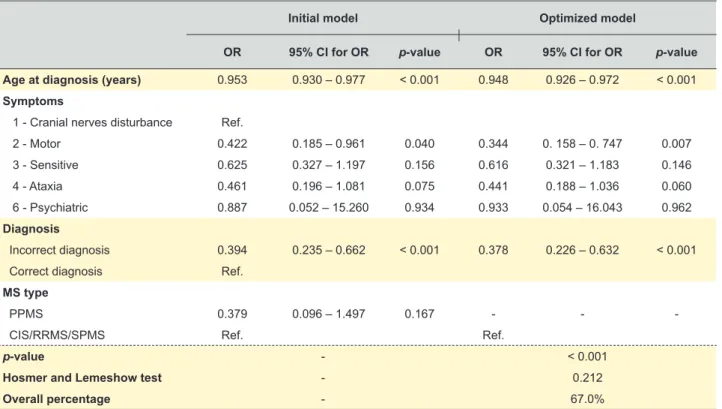
Task: Click the 0.934 p-value
Action: tap(419, 207)
